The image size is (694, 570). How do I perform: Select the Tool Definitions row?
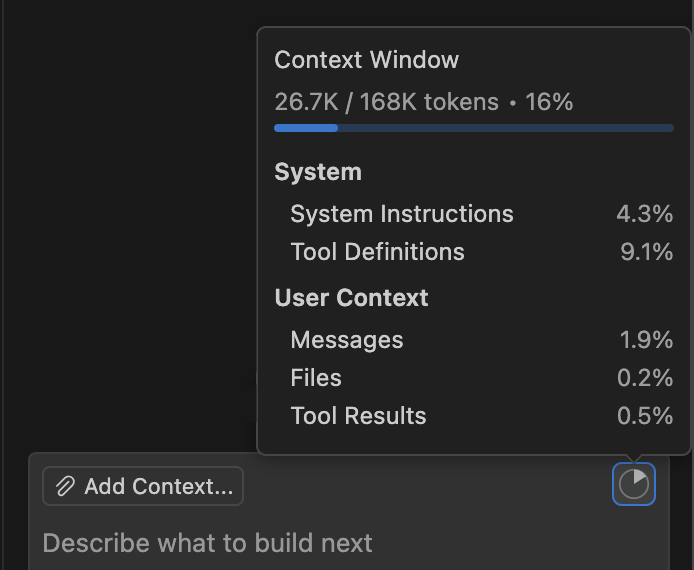pyautogui.click(x=377, y=252)
